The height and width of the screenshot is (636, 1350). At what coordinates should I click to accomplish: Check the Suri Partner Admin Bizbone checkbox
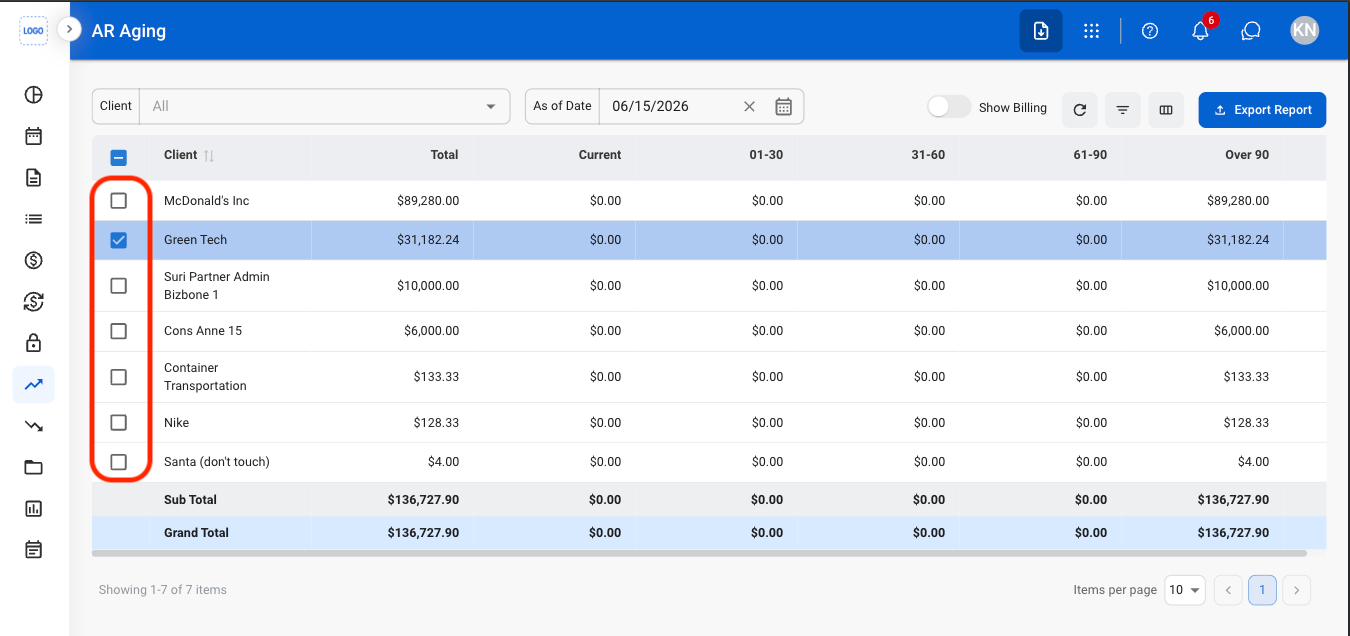118,286
